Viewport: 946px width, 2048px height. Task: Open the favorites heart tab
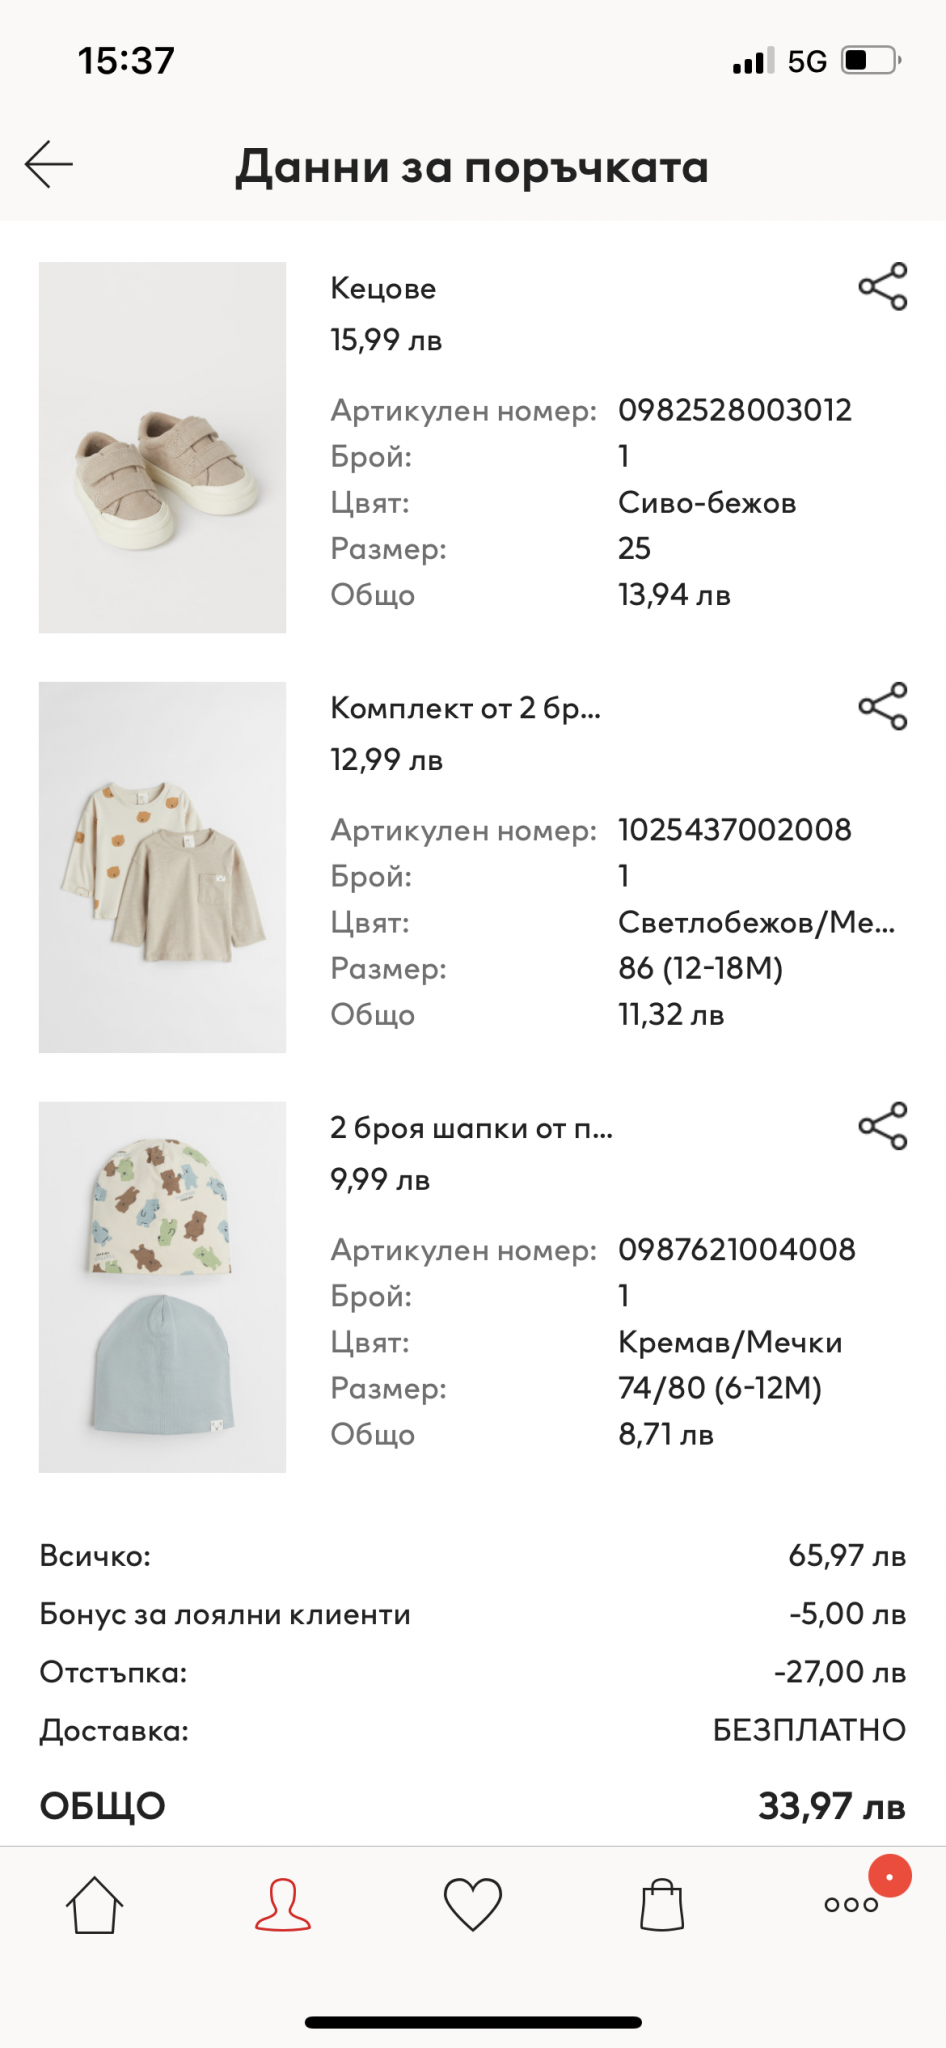coord(472,1904)
